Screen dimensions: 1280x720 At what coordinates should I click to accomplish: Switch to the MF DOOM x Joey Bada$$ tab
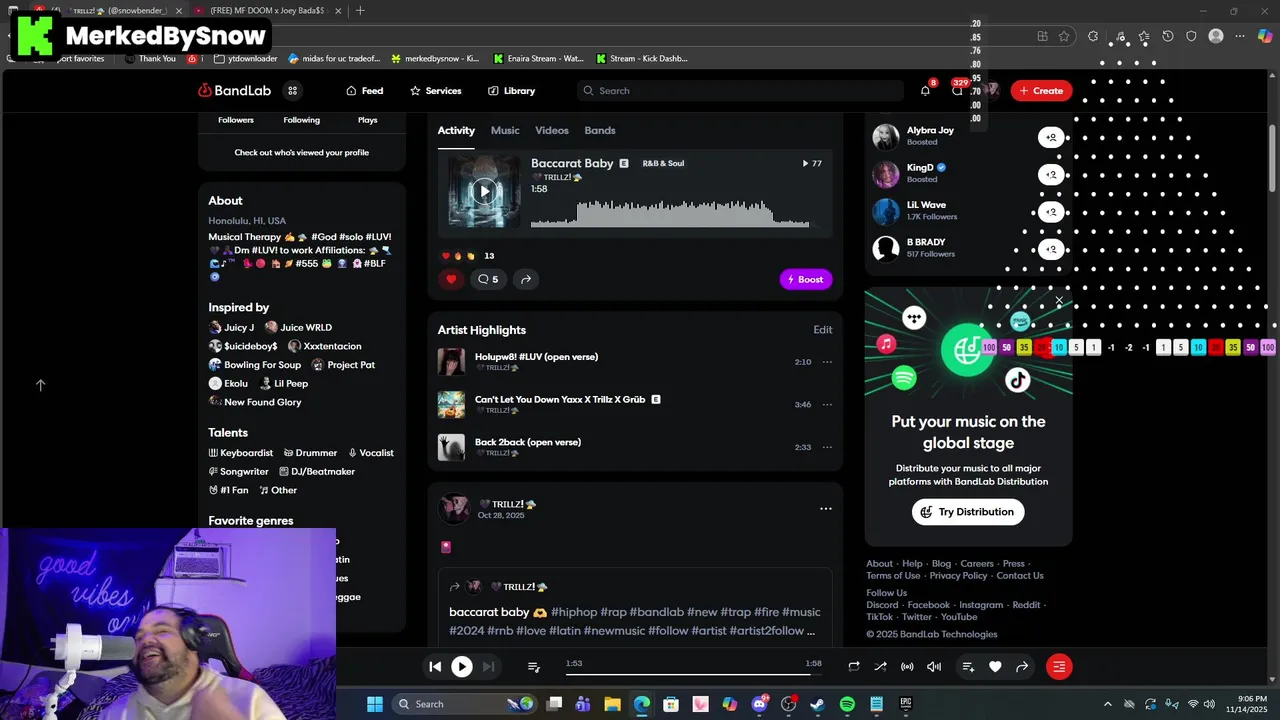pyautogui.click(x=266, y=10)
